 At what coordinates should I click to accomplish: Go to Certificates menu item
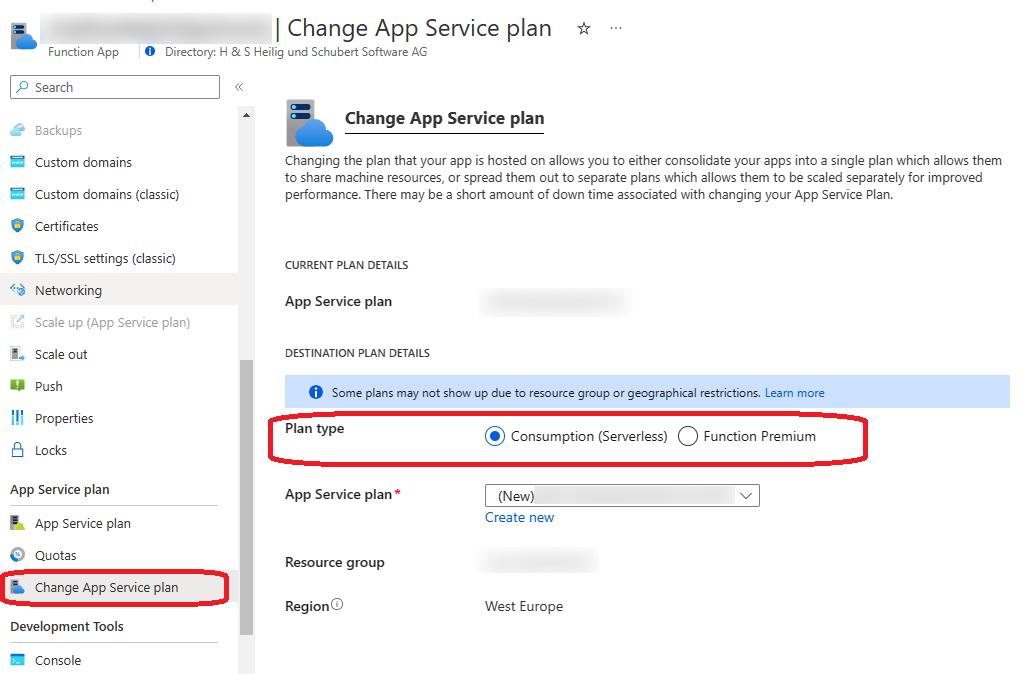tap(67, 226)
